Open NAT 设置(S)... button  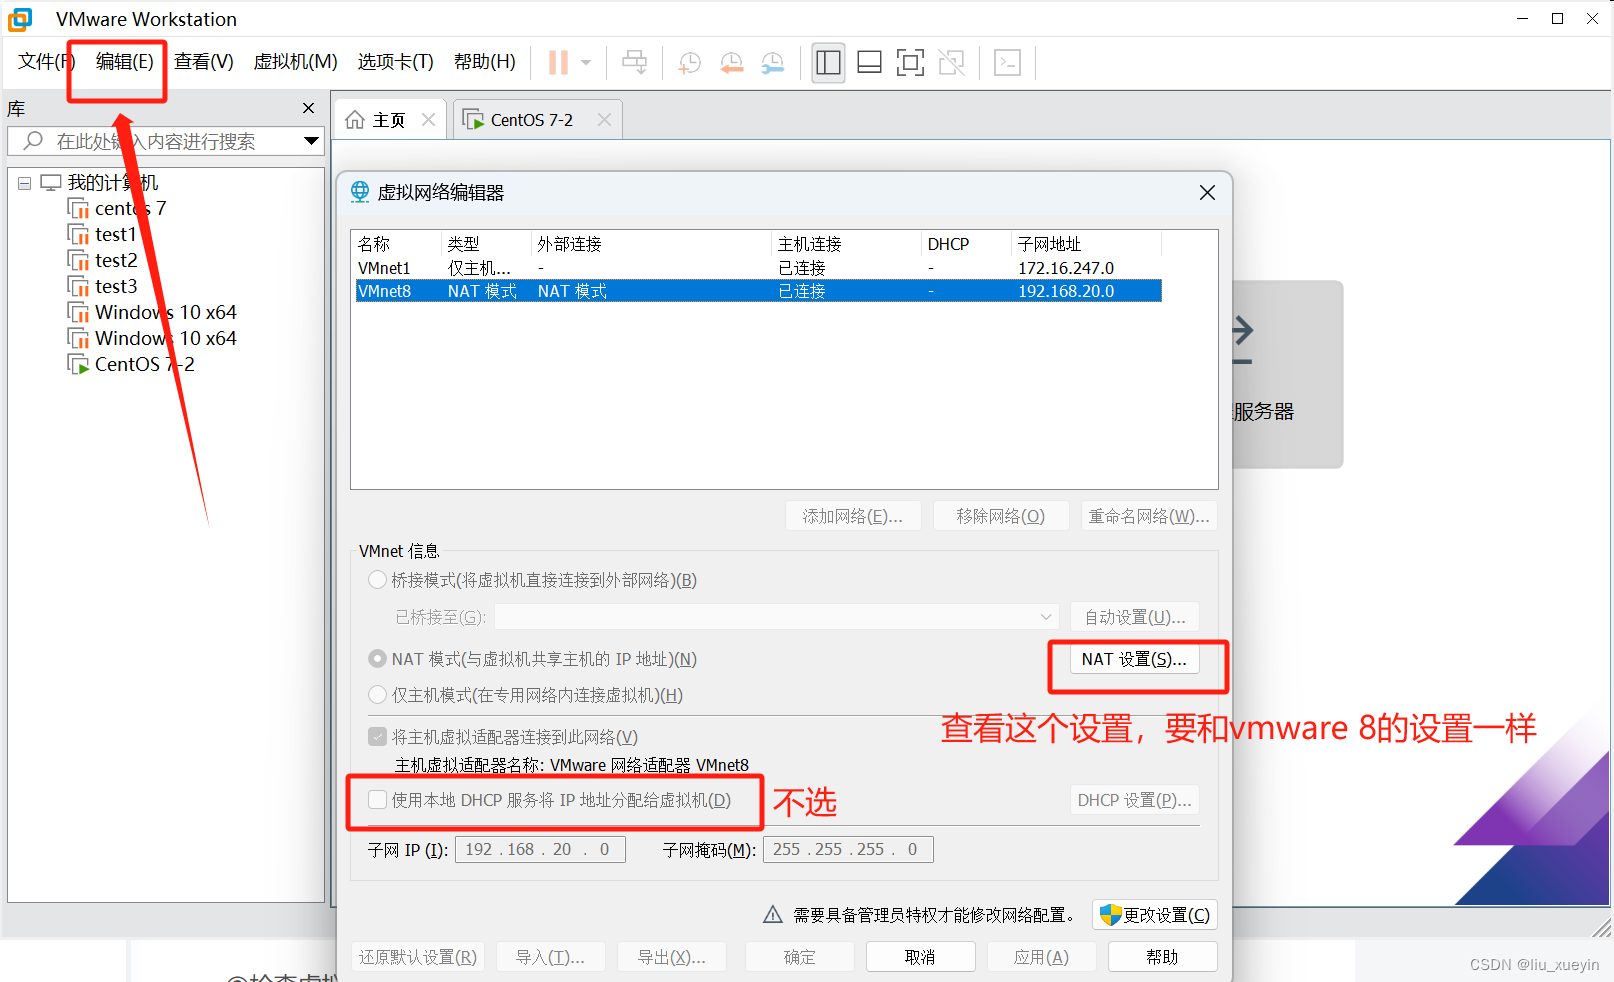[x=1134, y=659]
